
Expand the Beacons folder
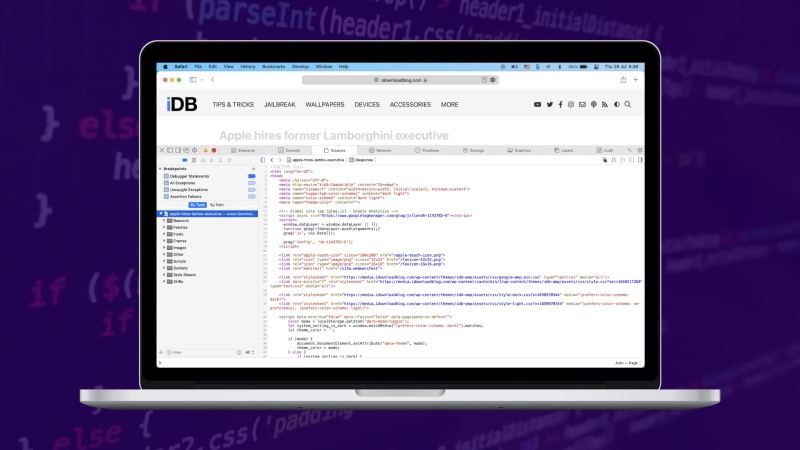[x=164, y=220]
